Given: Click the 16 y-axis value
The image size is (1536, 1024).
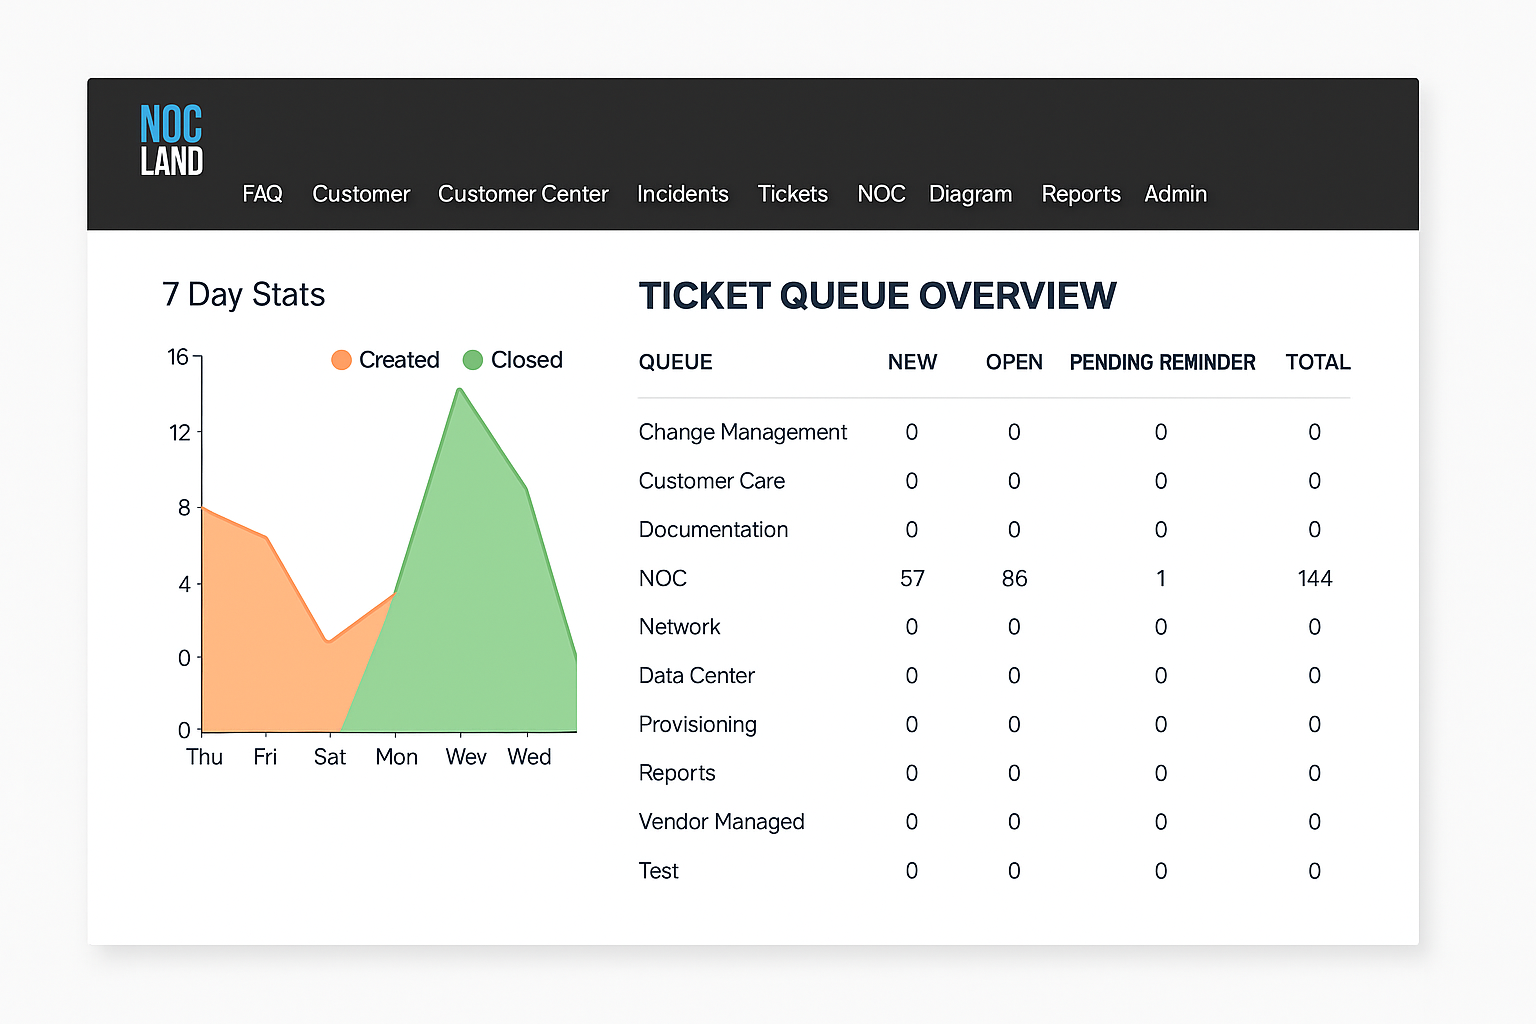Looking at the screenshot, I should (x=178, y=357).
